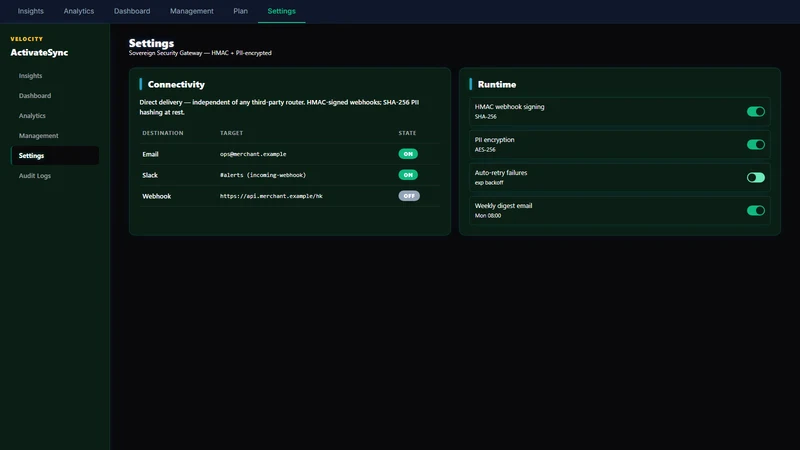Toggle the Weekly digest email switch
800x450 pixels.
[756, 210]
